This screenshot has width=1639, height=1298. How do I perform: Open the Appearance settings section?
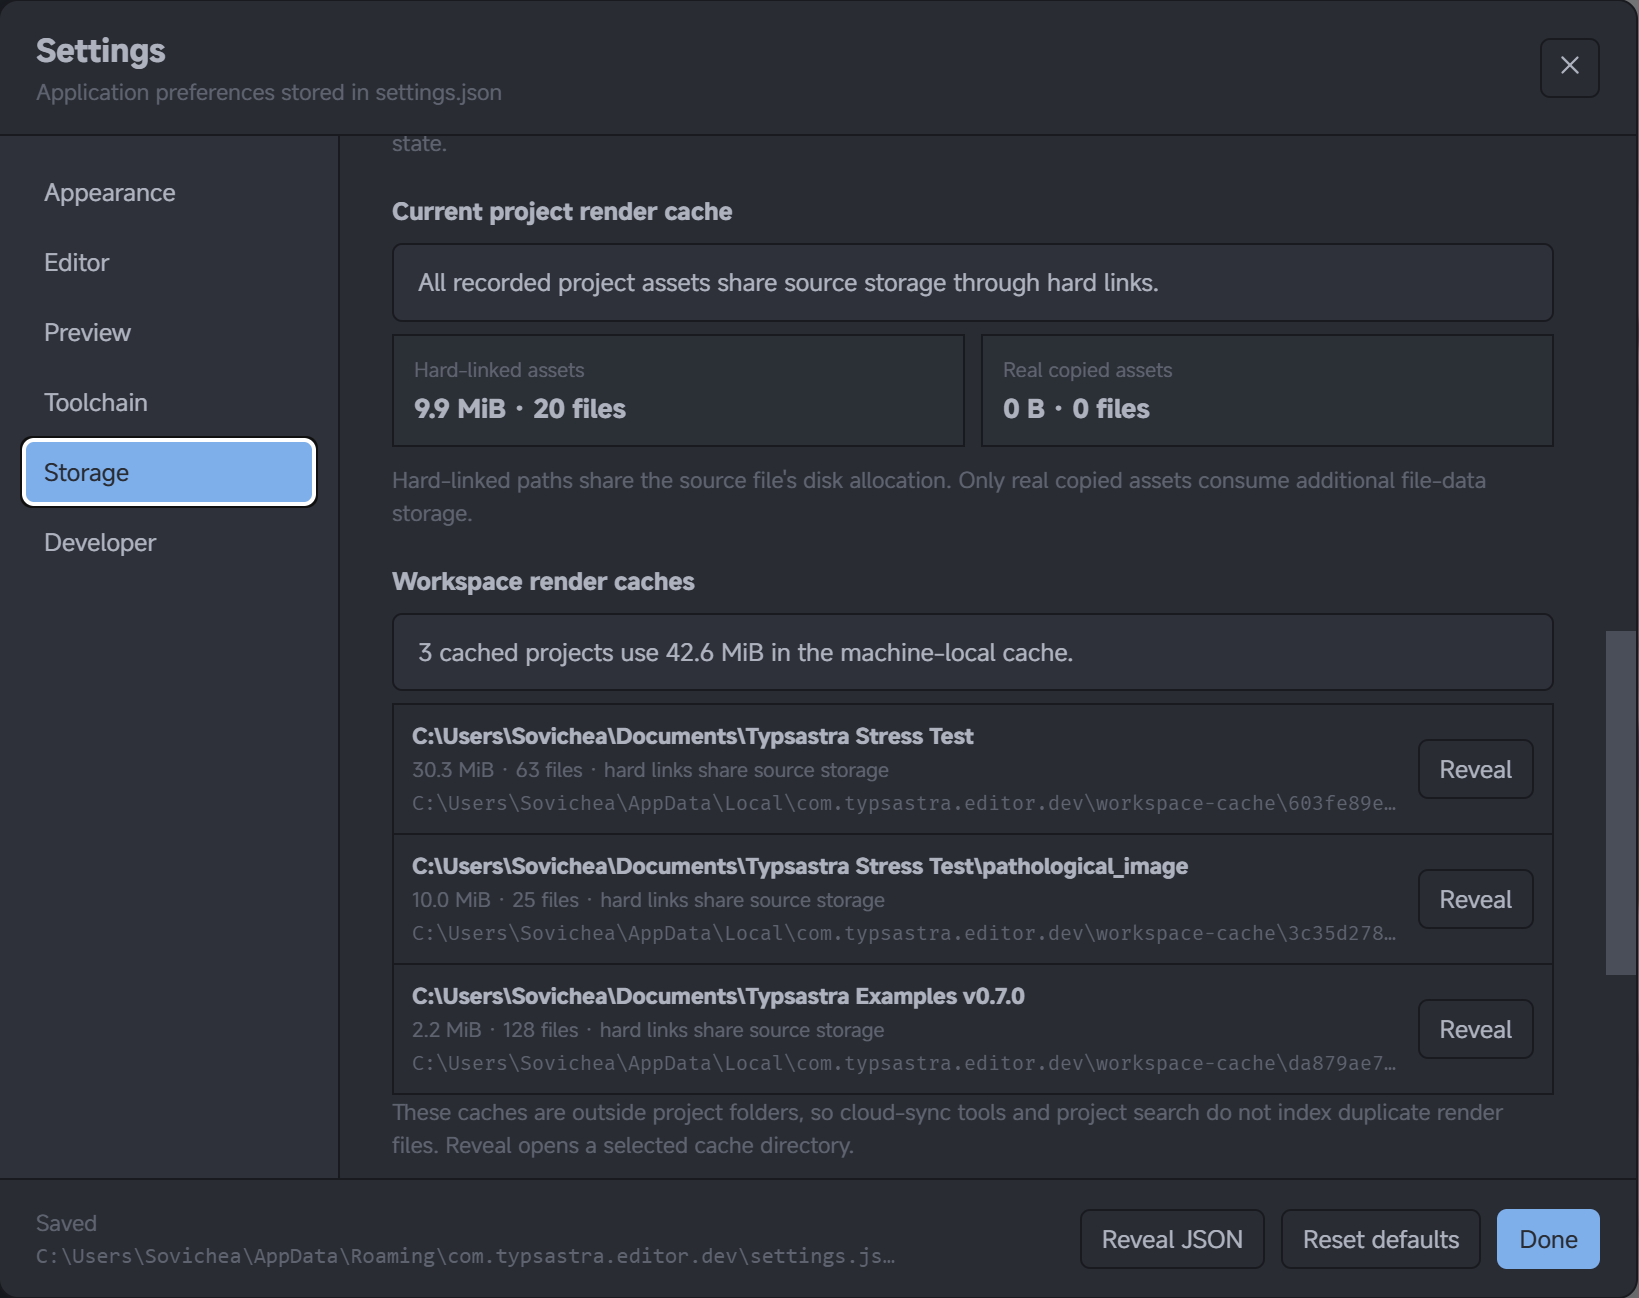pos(169,193)
